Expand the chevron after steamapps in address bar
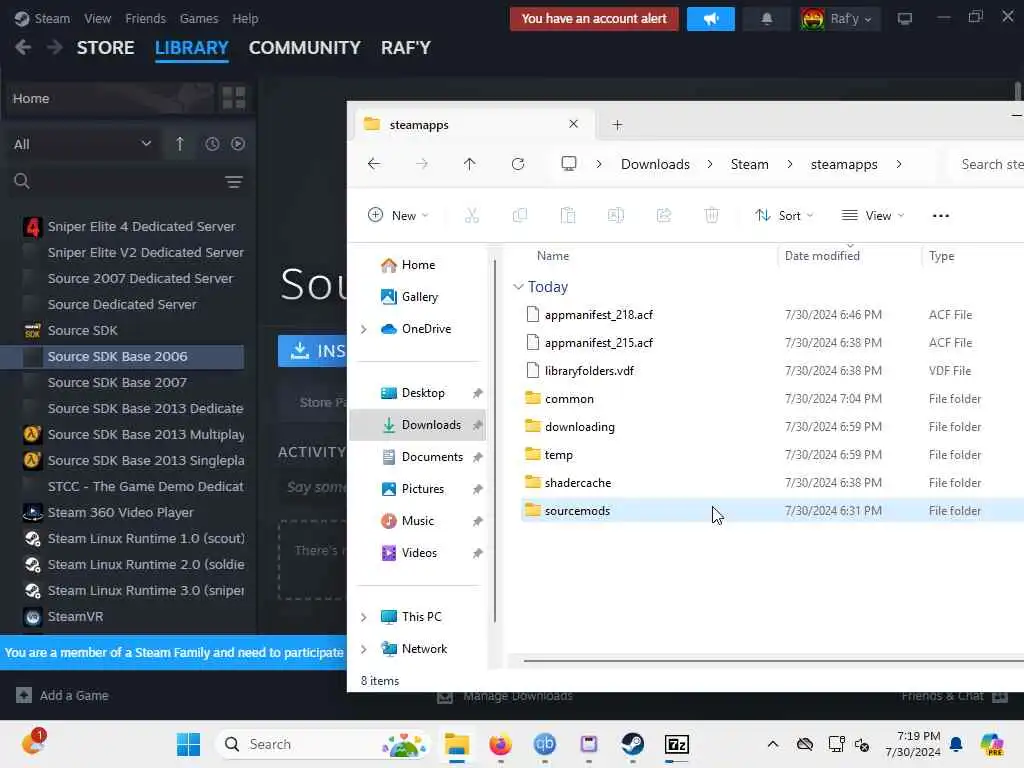Image resolution: width=1024 pixels, height=768 pixels. 899,165
